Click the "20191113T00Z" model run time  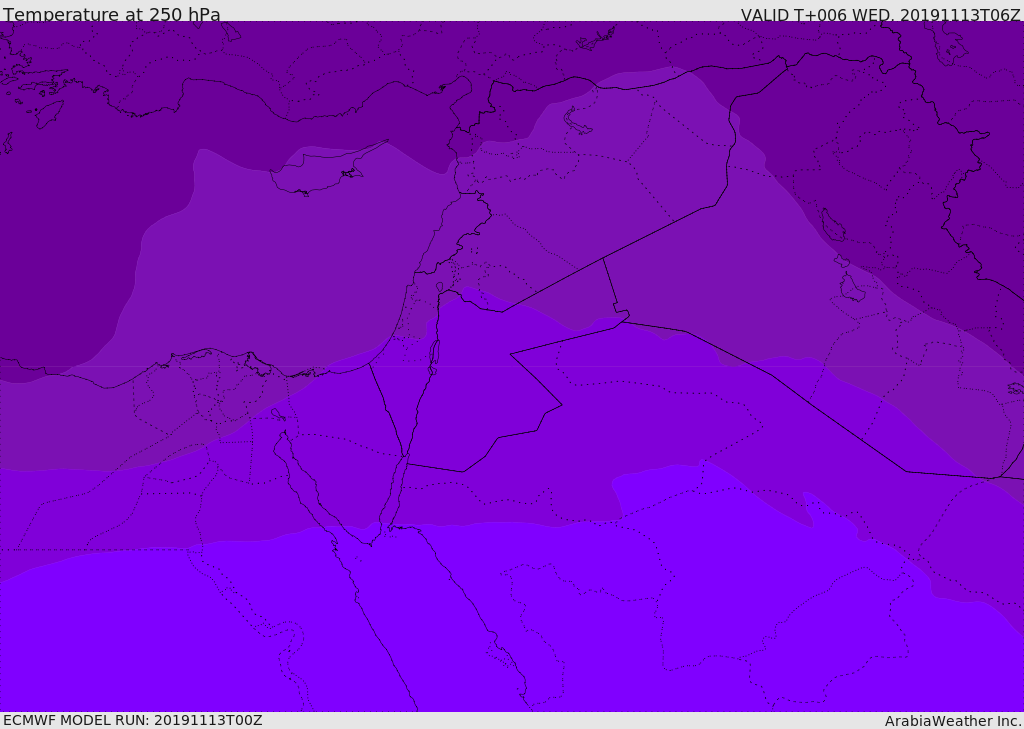[x=208, y=720]
